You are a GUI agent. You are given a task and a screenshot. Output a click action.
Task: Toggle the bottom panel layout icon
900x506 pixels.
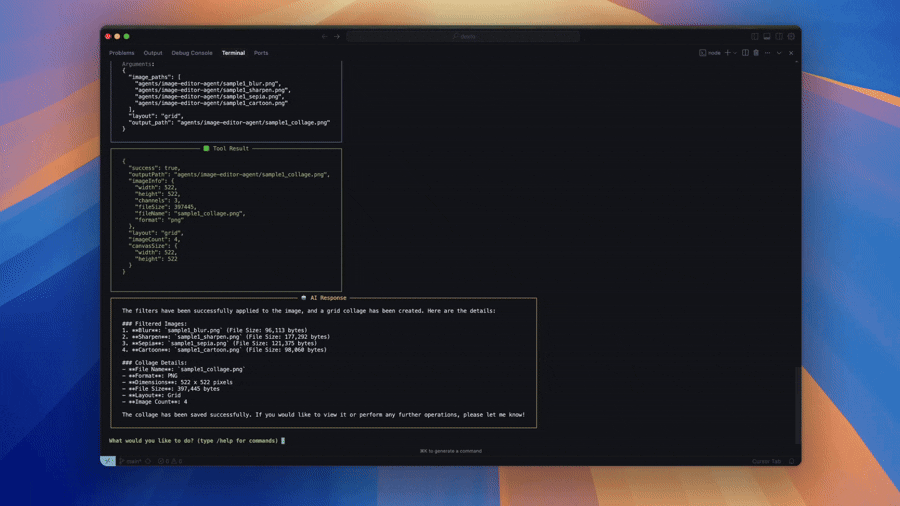(767, 36)
